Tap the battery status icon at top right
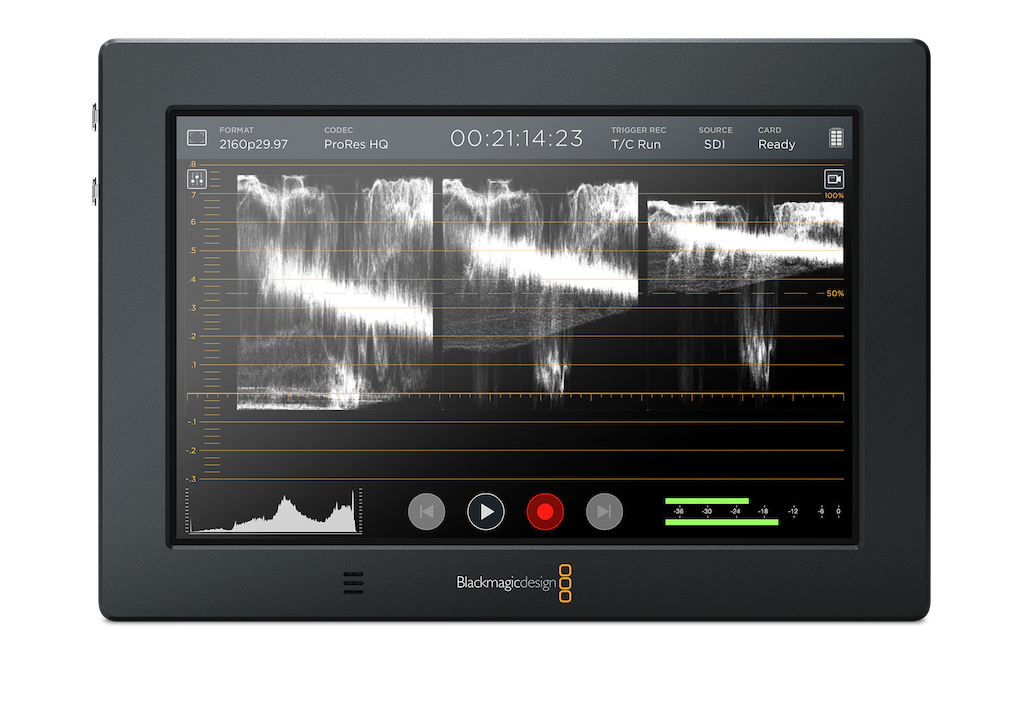This screenshot has width=1029, height=720. click(x=836, y=137)
